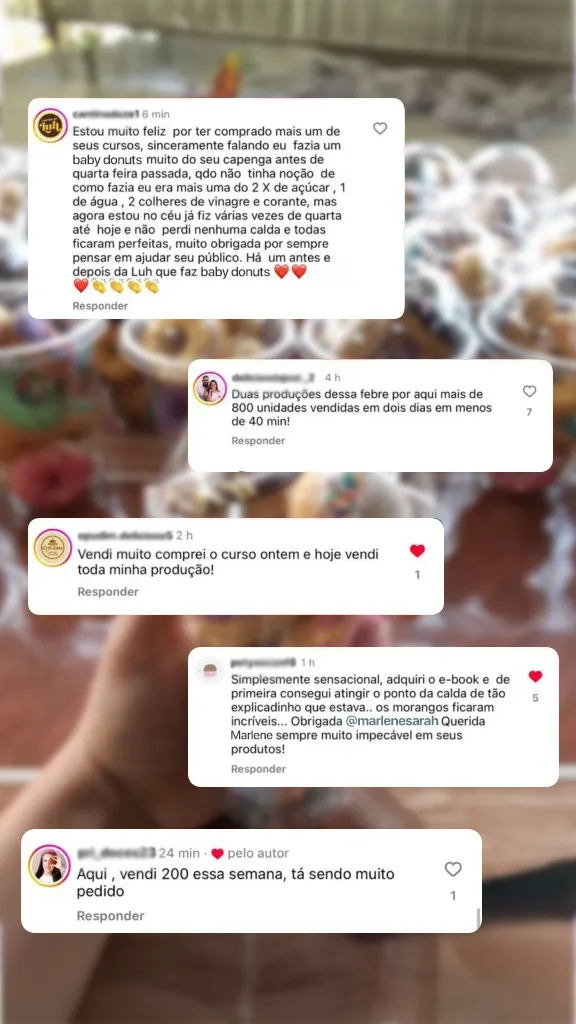576x1024 pixels.
Task: Open the couple photo profile avatar
Action: pos(210,389)
